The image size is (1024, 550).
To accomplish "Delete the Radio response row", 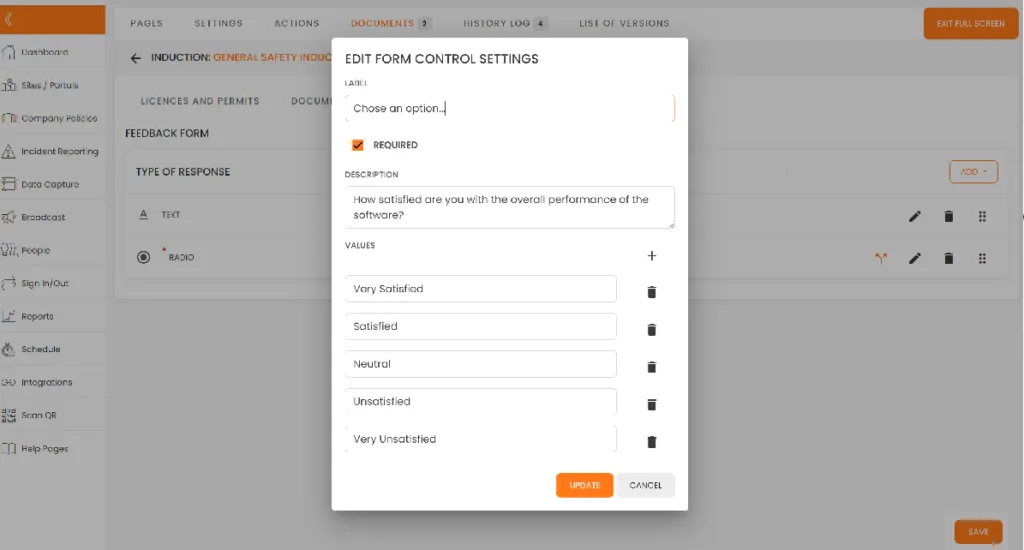I will pos(948,258).
